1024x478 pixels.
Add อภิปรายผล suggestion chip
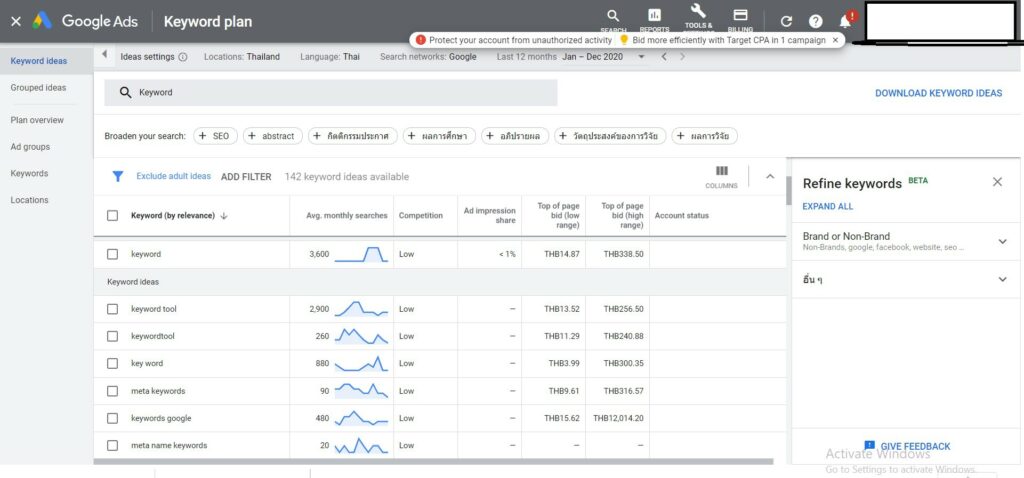tap(515, 136)
